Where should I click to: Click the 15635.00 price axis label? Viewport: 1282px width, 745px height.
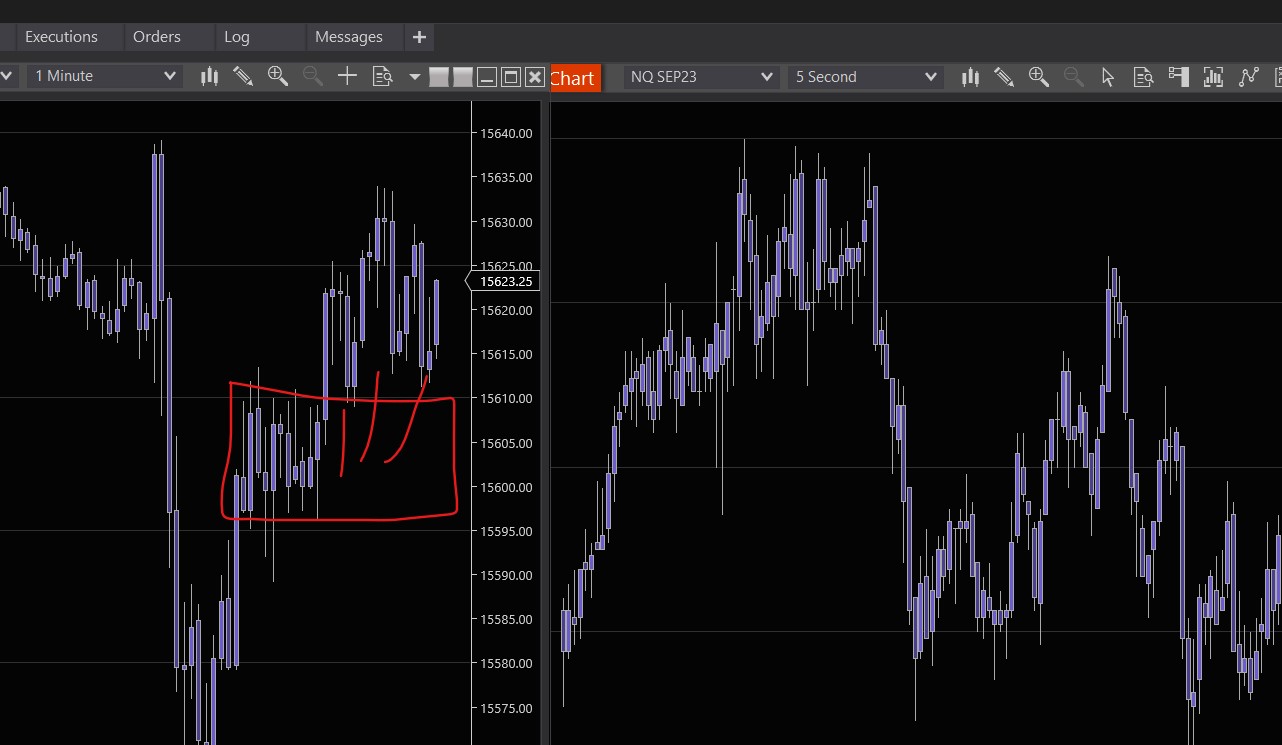coord(506,178)
